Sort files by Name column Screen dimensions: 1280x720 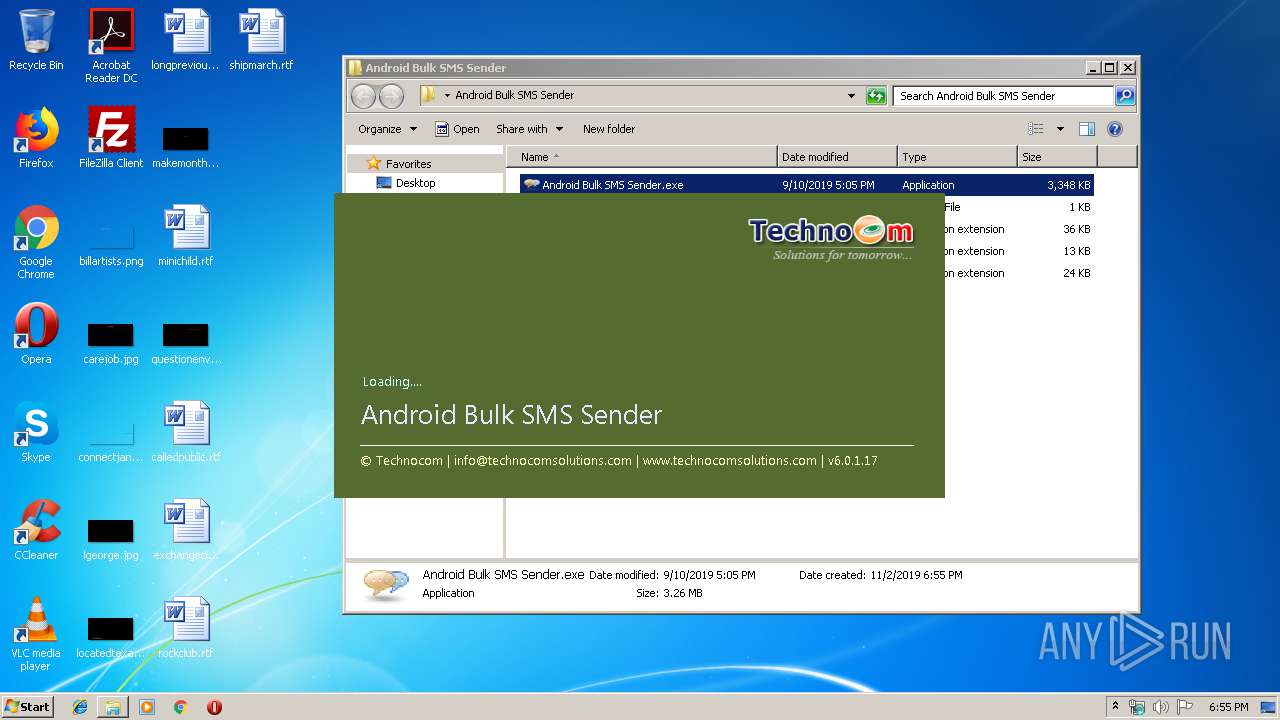pyautogui.click(x=641, y=157)
